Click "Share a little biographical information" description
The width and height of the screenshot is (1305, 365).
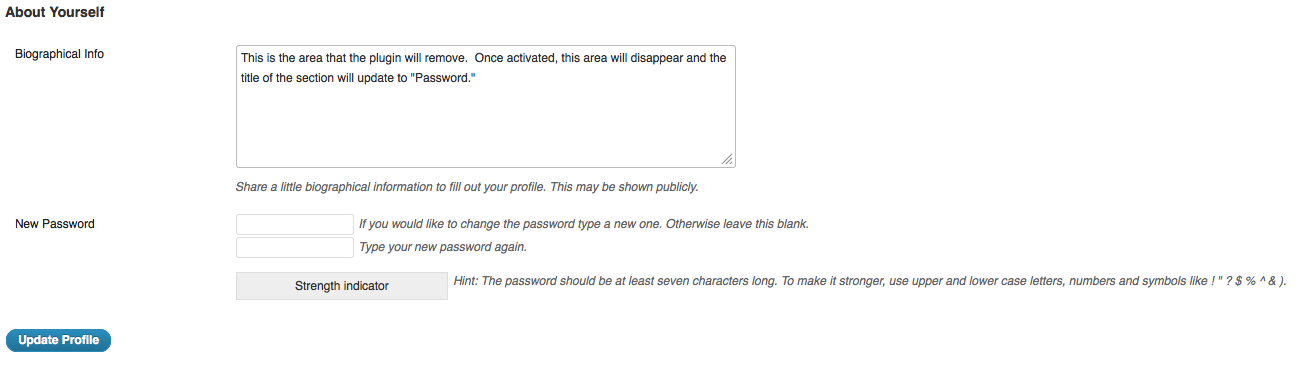(x=467, y=187)
